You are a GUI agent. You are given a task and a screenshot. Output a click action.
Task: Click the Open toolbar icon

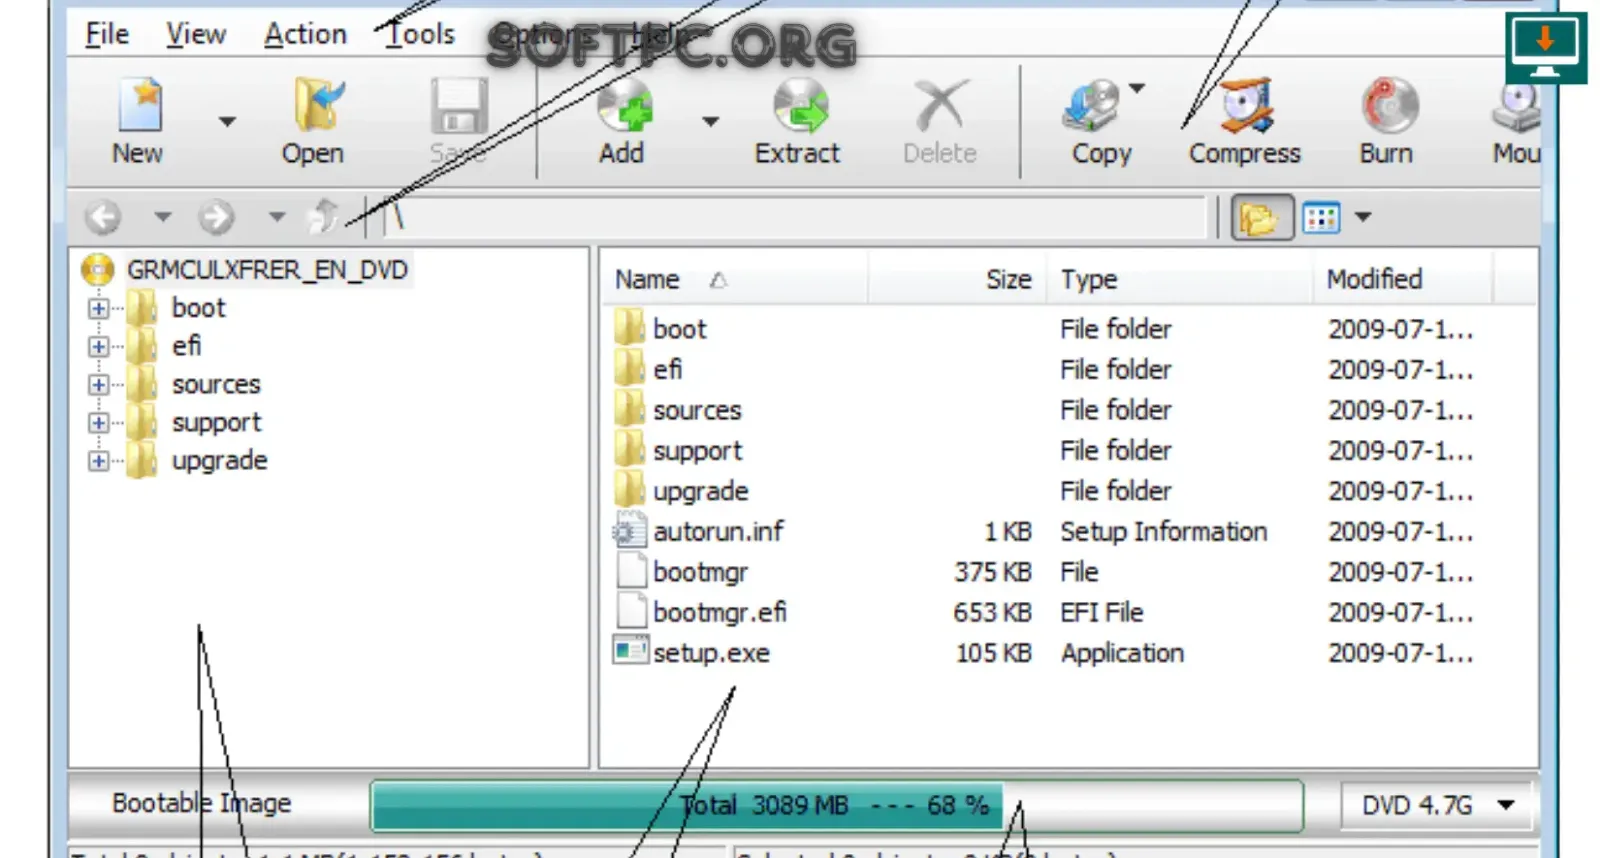319,106
